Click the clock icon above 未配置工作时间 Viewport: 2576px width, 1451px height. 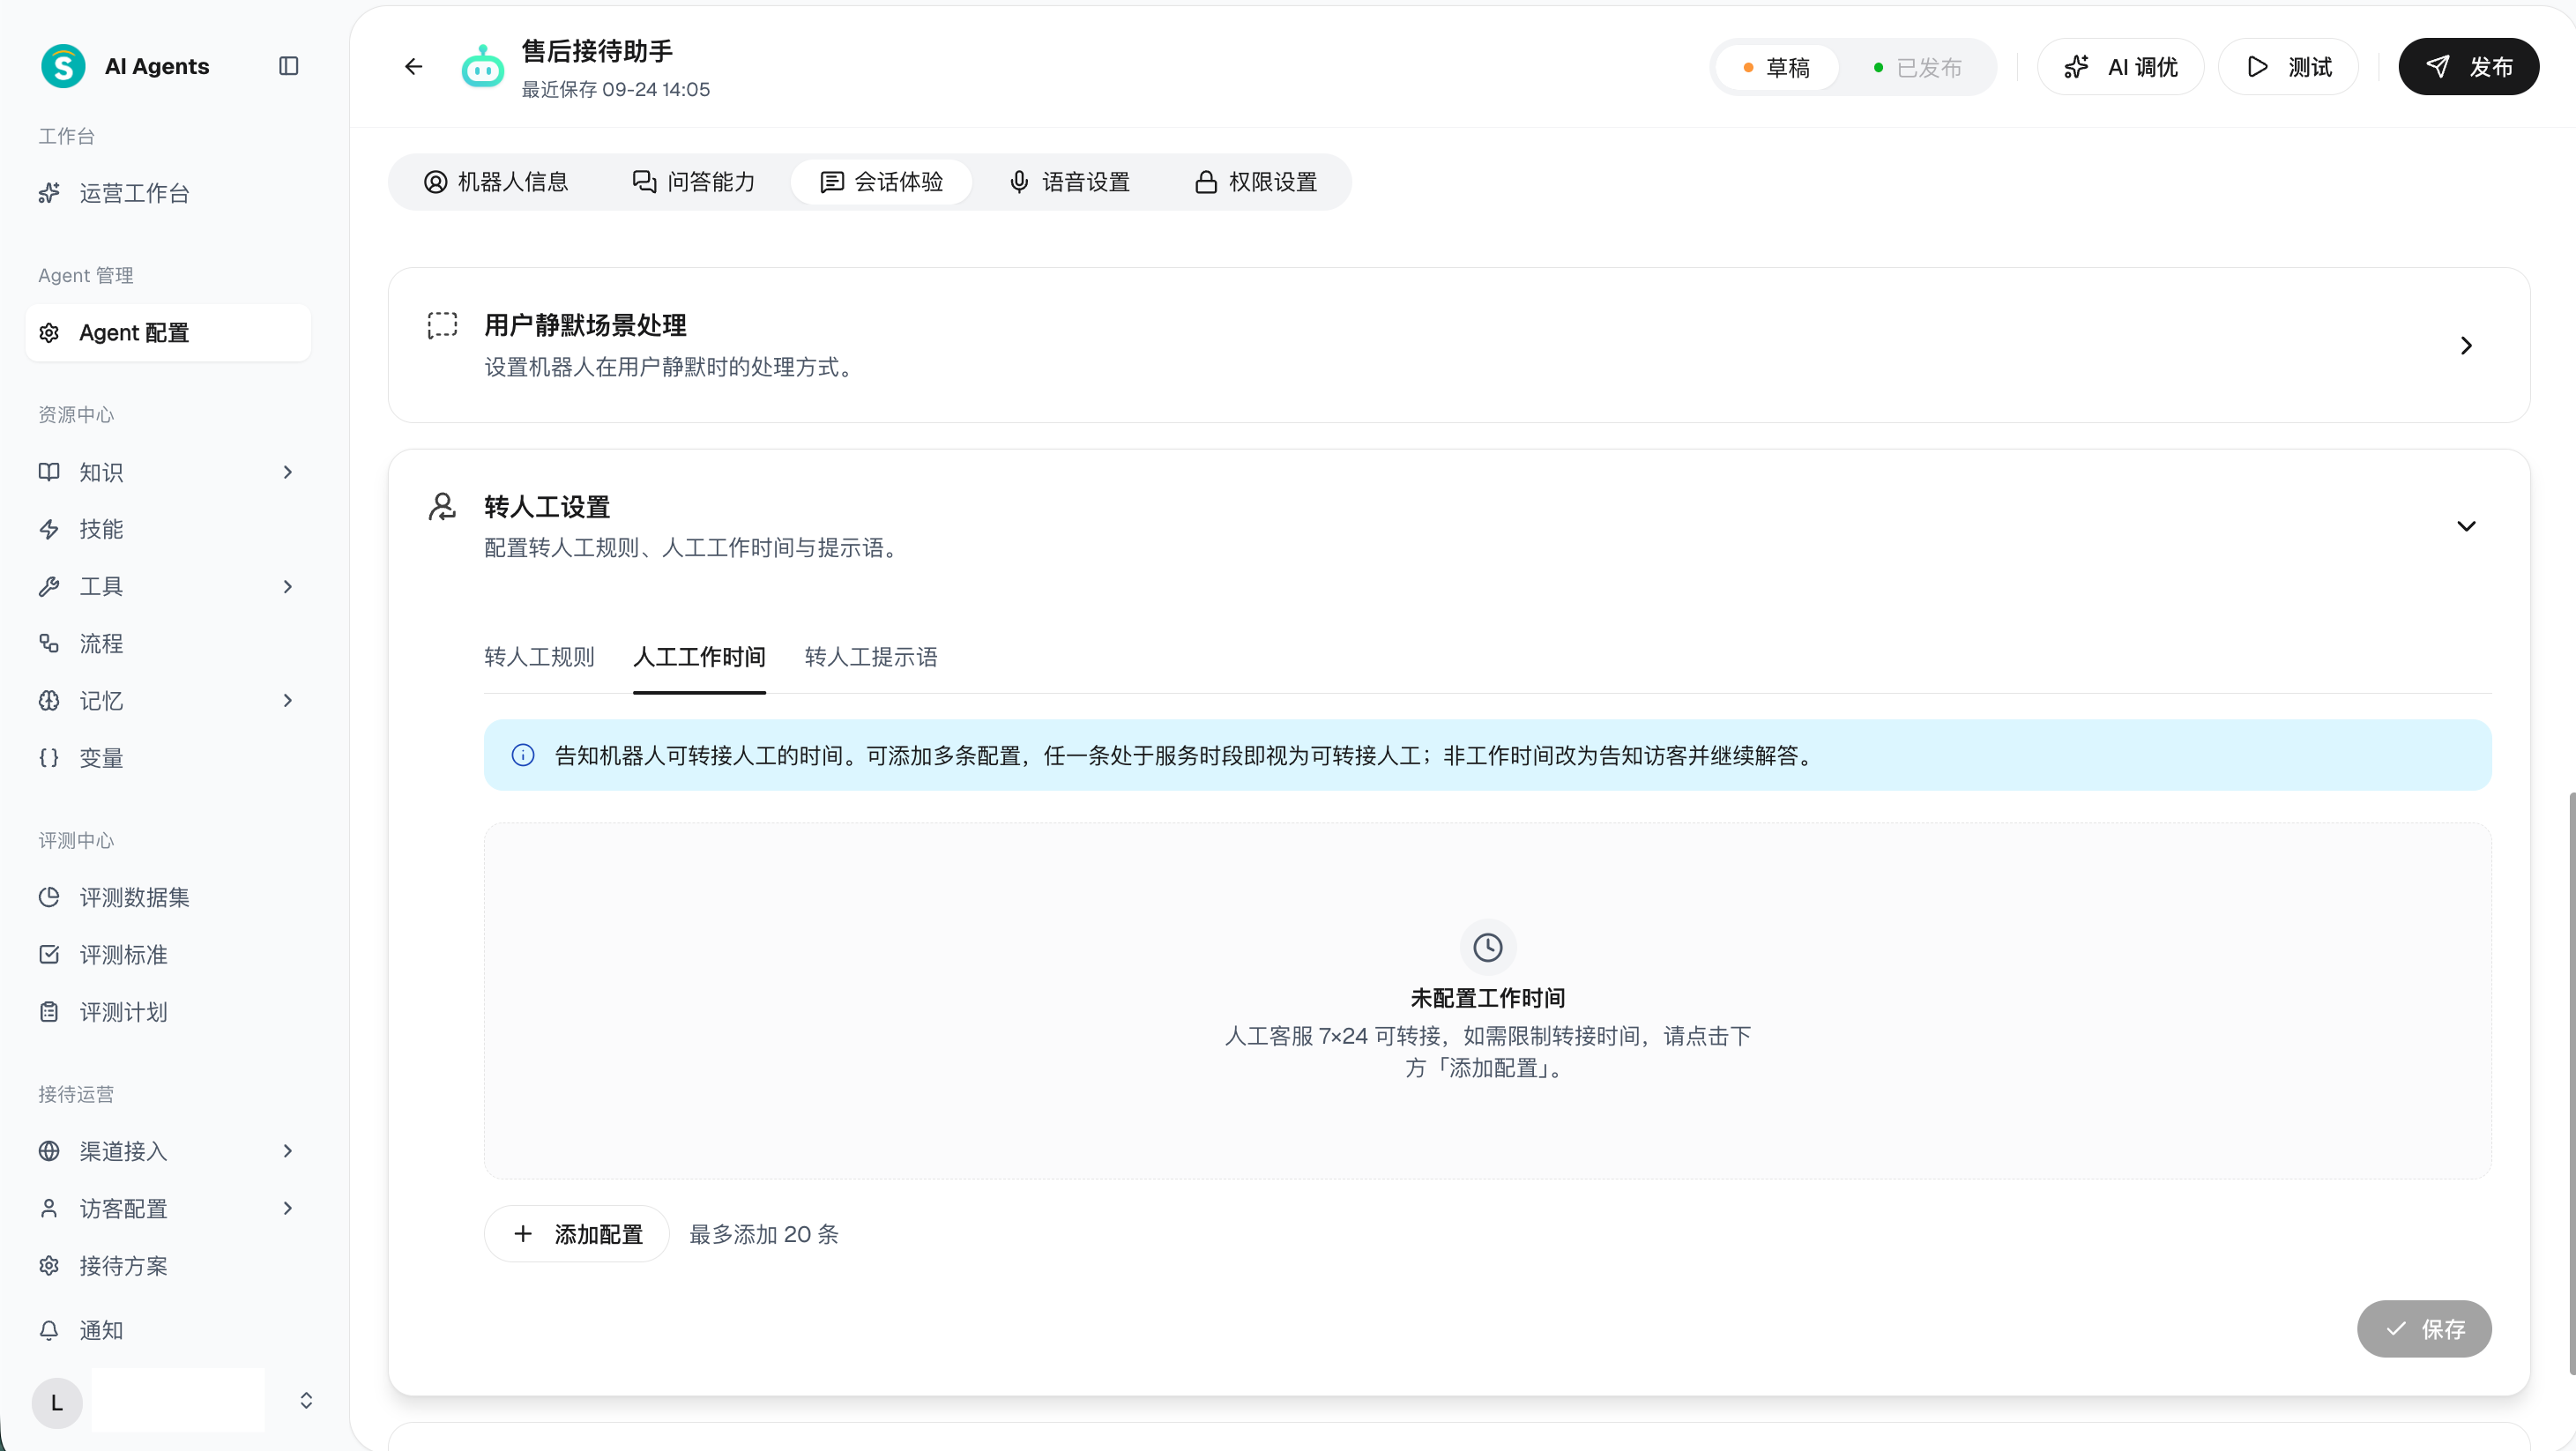(x=1487, y=947)
